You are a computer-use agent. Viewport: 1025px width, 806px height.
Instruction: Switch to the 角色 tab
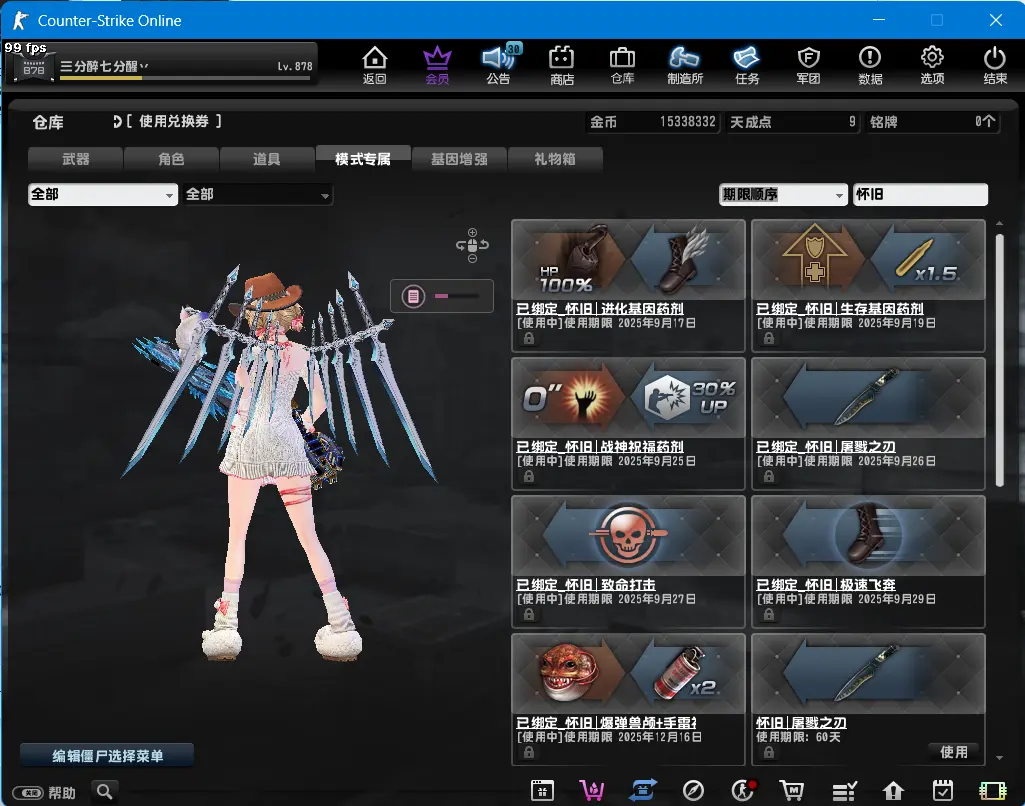point(171,159)
